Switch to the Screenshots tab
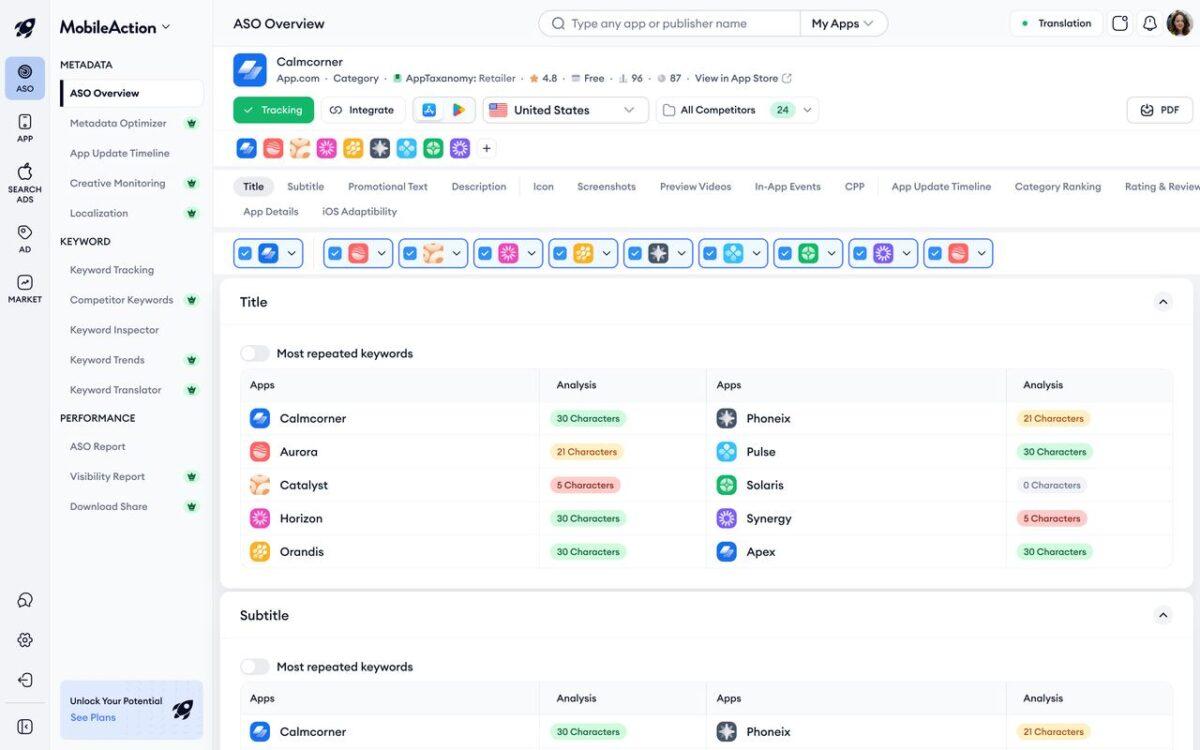The height and width of the screenshot is (750, 1200). pos(606,186)
